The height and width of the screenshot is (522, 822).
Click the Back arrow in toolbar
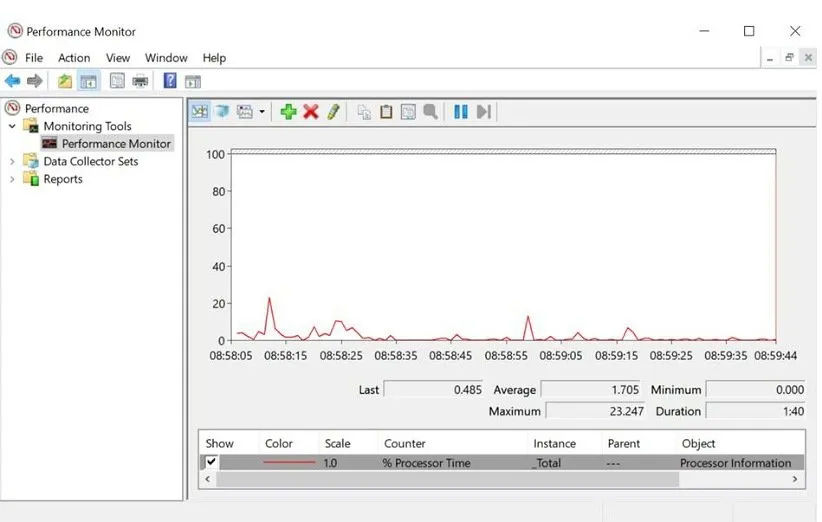pos(12,81)
